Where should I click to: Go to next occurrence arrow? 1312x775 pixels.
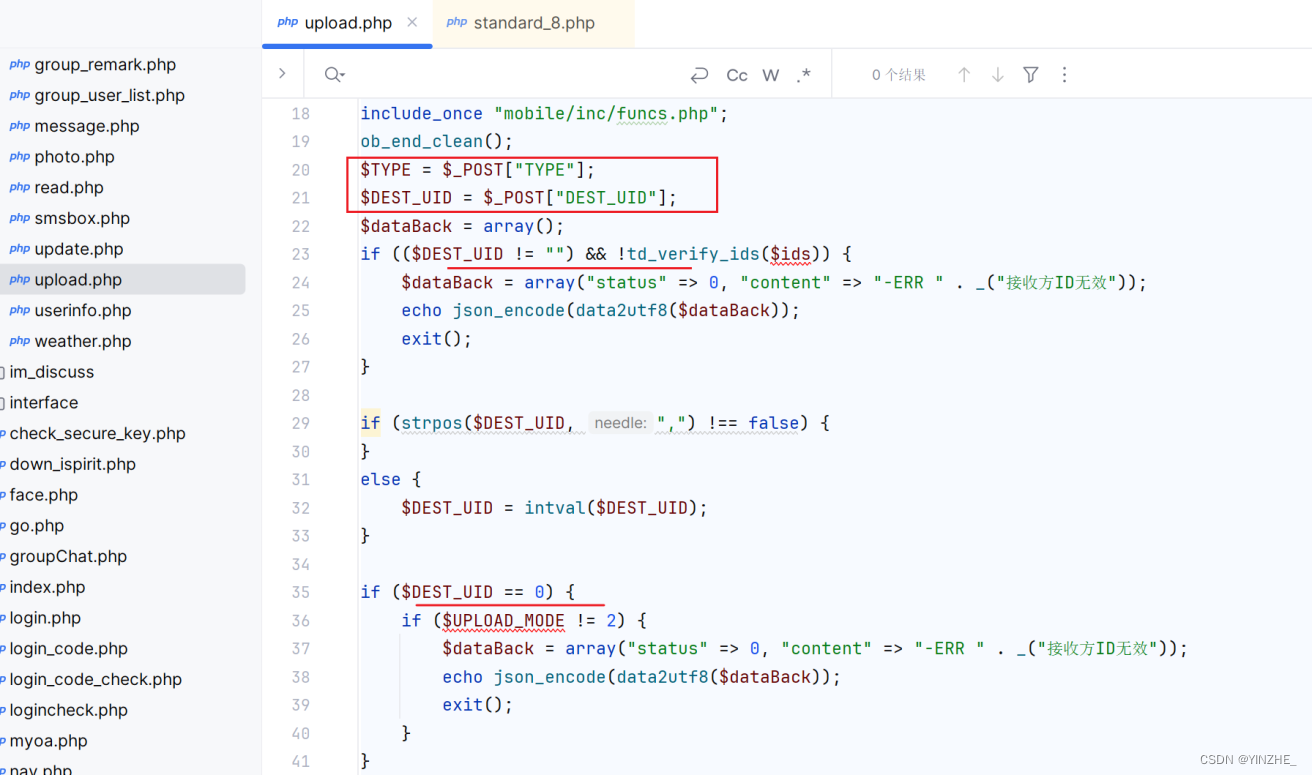tap(997, 75)
